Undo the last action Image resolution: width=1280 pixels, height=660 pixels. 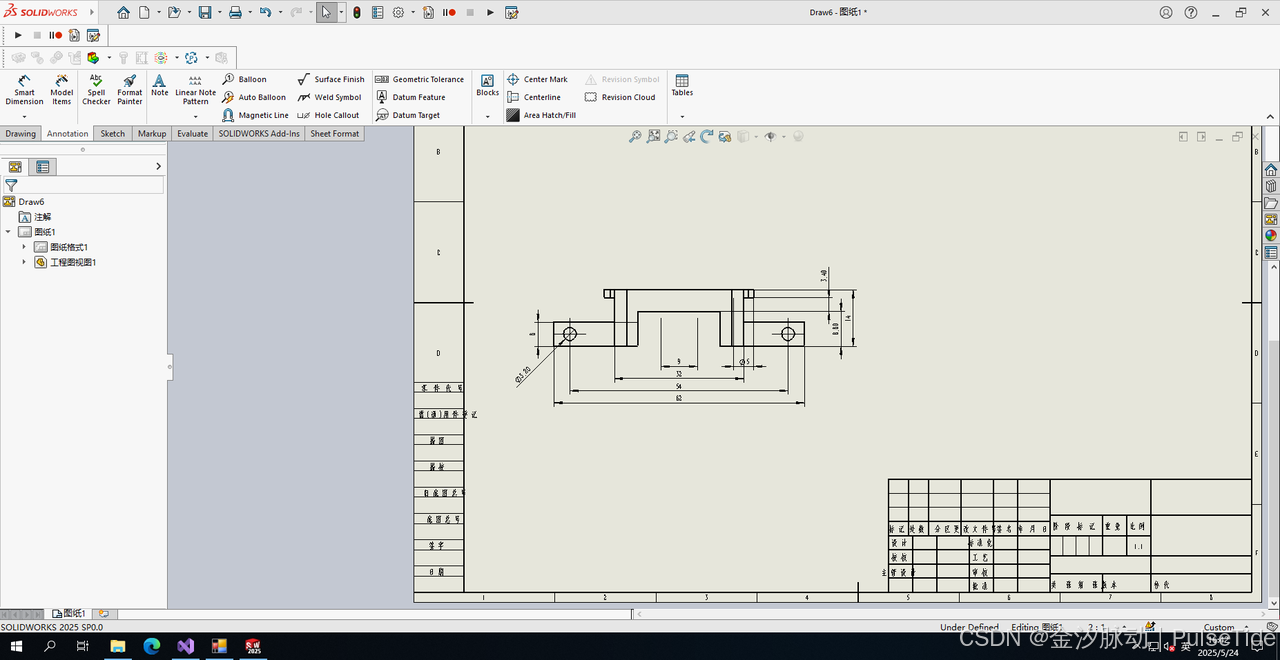click(x=265, y=13)
